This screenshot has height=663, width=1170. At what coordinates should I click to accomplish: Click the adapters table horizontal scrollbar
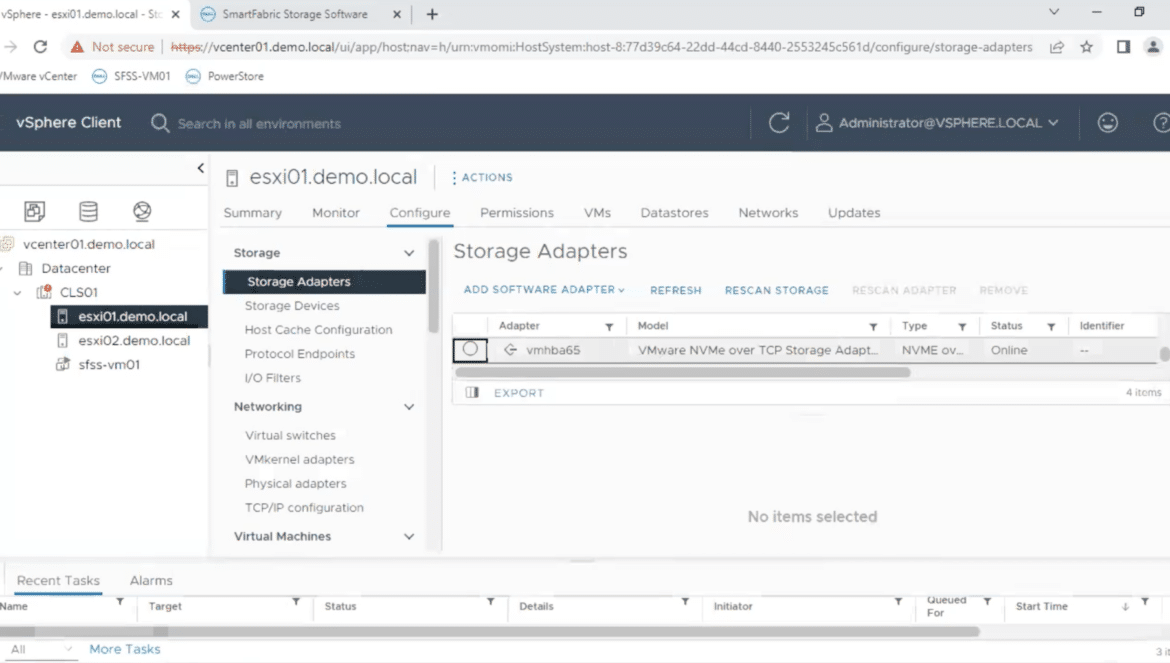click(x=683, y=372)
